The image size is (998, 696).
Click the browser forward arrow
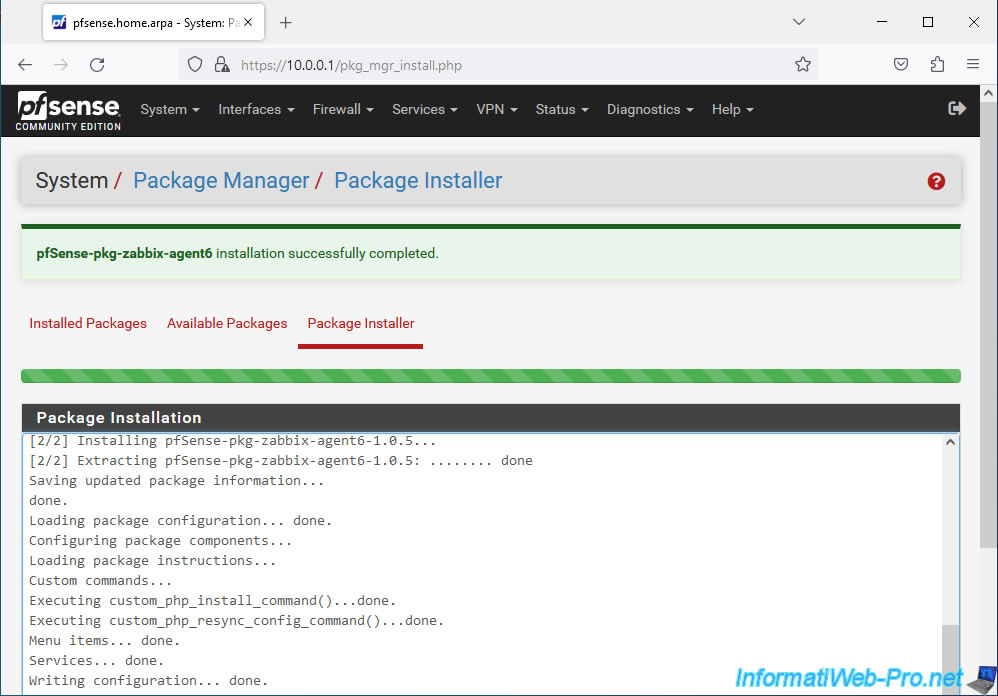tap(61, 65)
